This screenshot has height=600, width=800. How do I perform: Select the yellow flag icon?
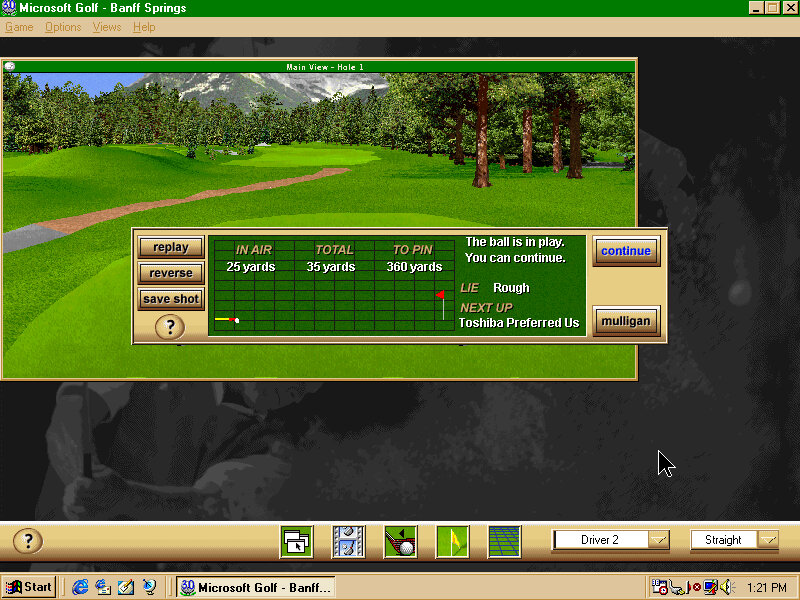pyautogui.click(x=452, y=541)
